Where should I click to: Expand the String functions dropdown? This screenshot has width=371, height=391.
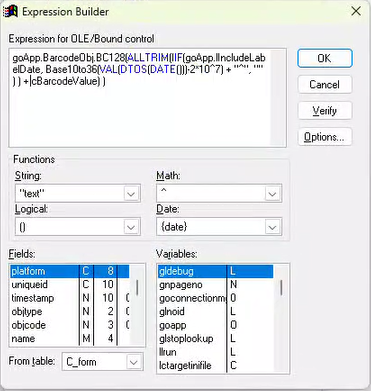[x=131, y=193]
